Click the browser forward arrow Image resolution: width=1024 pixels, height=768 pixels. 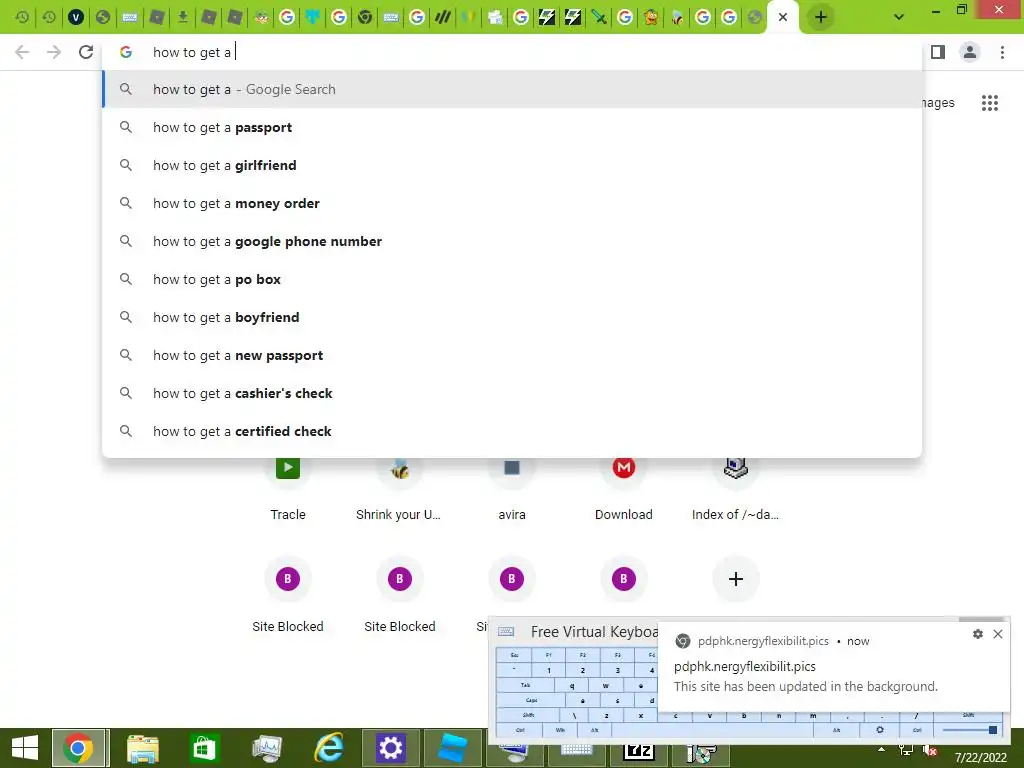(x=54, y=52)
